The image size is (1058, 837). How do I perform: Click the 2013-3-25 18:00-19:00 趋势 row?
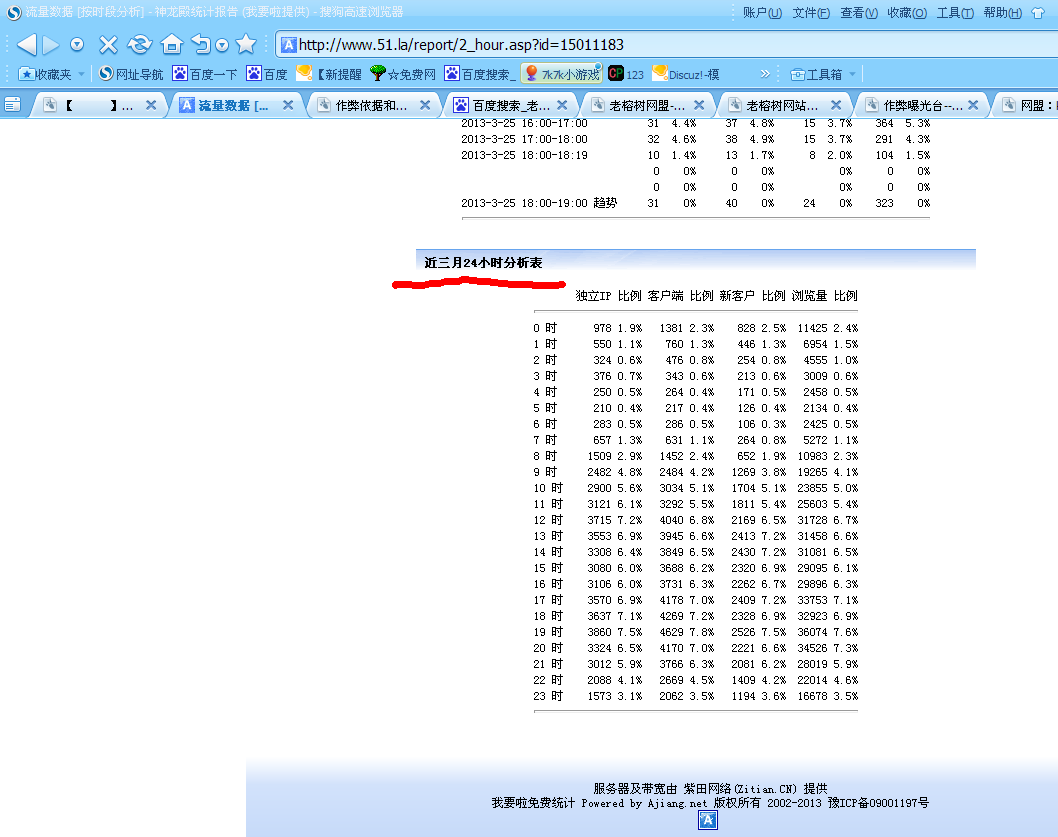696,203
